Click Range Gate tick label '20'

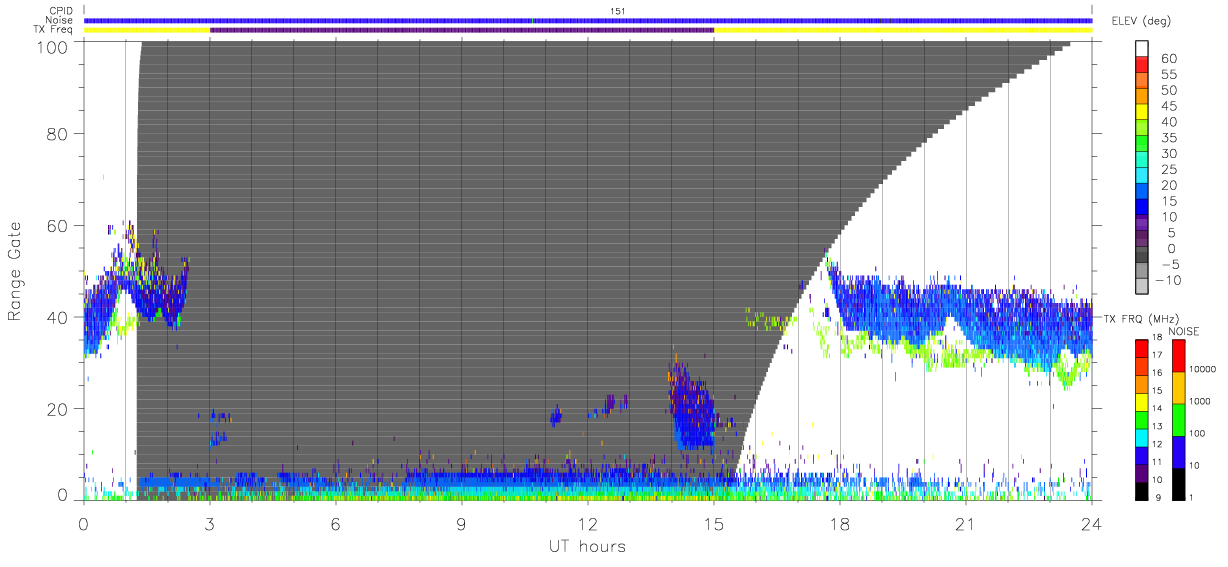pyautogui.click(x=57, y=409)
